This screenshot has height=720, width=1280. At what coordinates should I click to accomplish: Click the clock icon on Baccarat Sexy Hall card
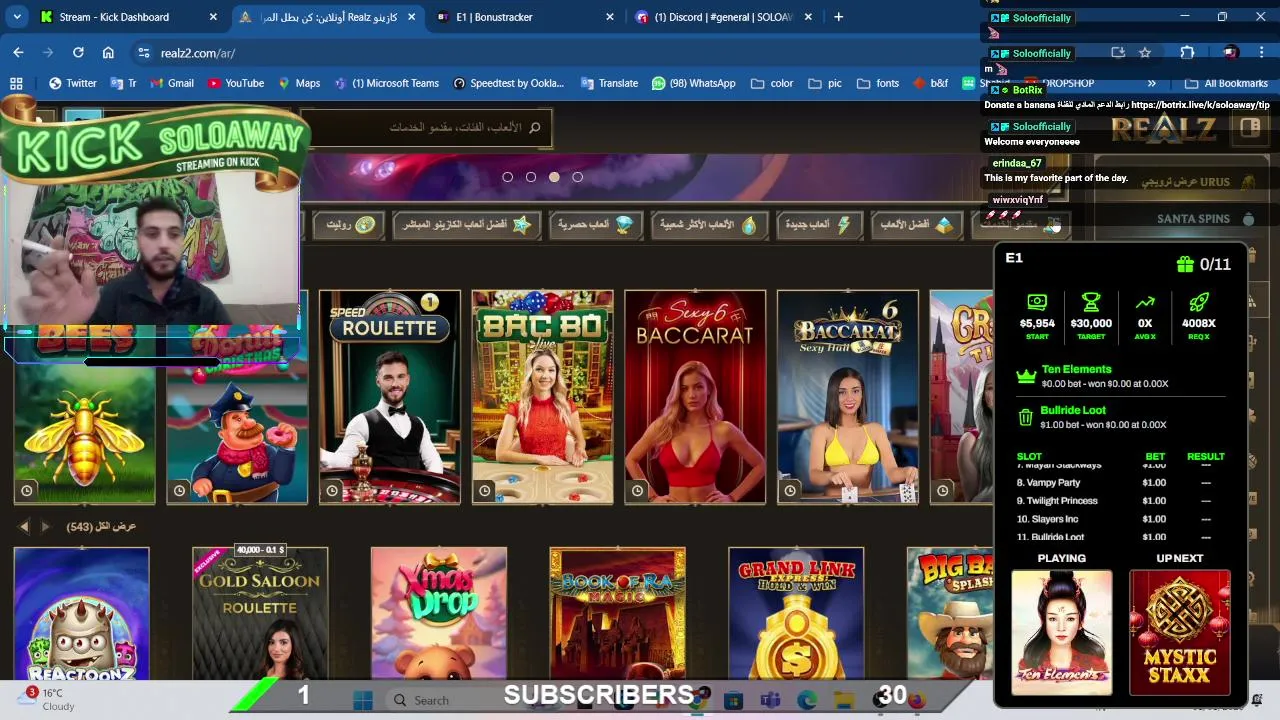(x=791, y=490)
